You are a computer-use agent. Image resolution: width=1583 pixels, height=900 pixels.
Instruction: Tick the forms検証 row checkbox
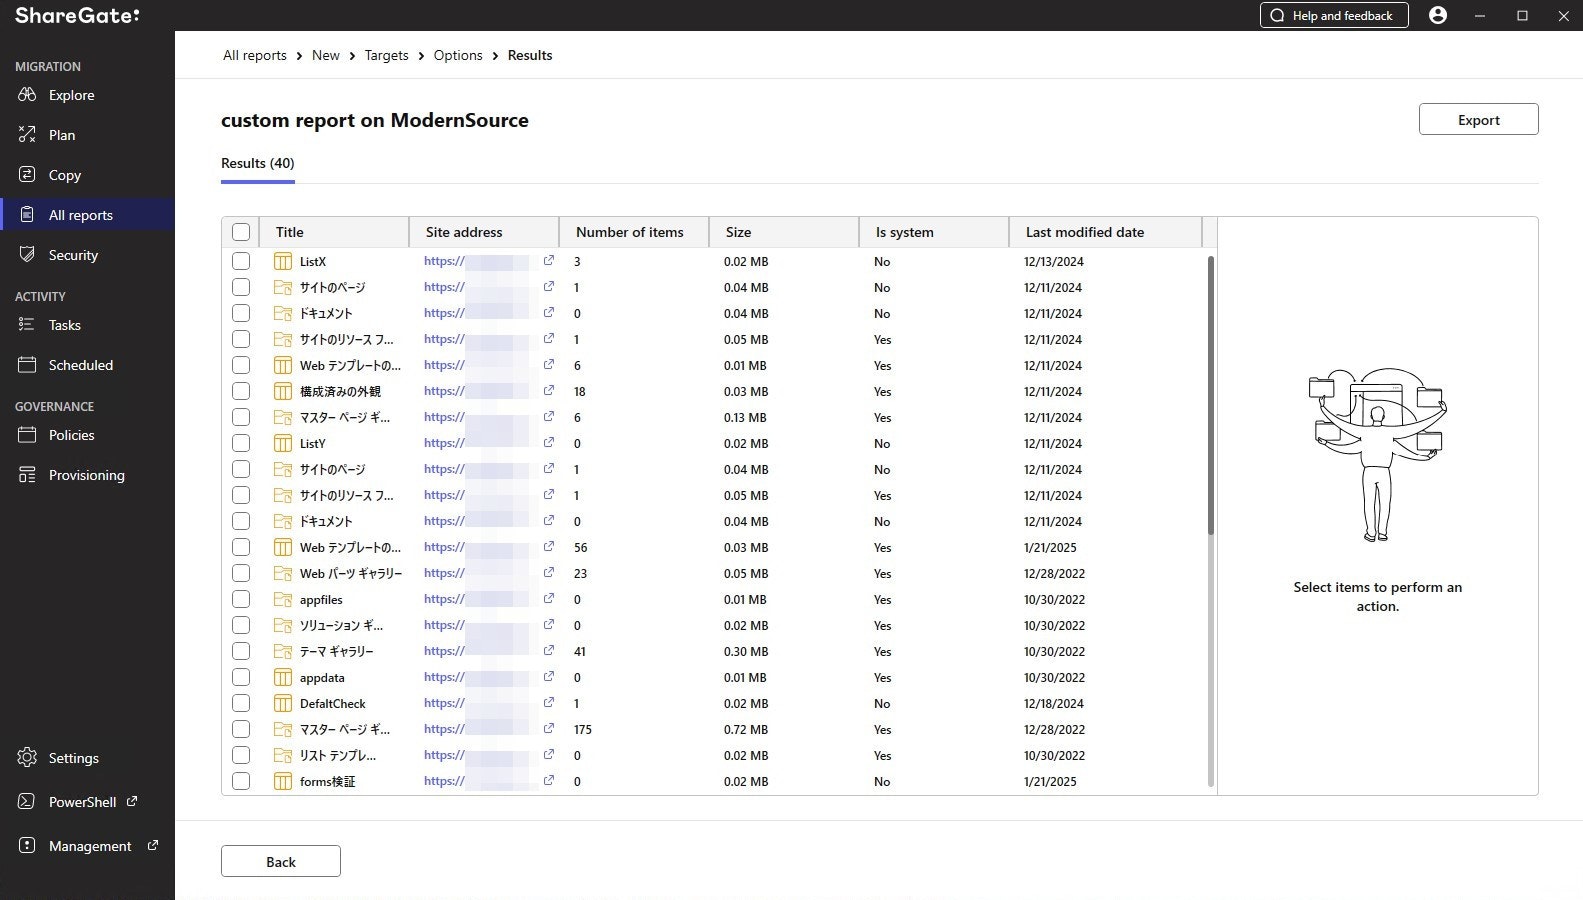click(x=241, y=781)
